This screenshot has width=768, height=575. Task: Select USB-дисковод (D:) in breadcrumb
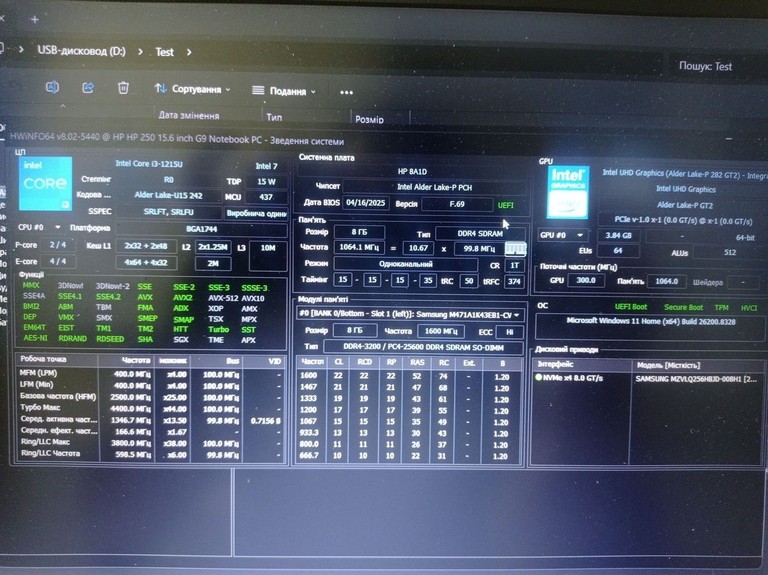click(81, 50)
